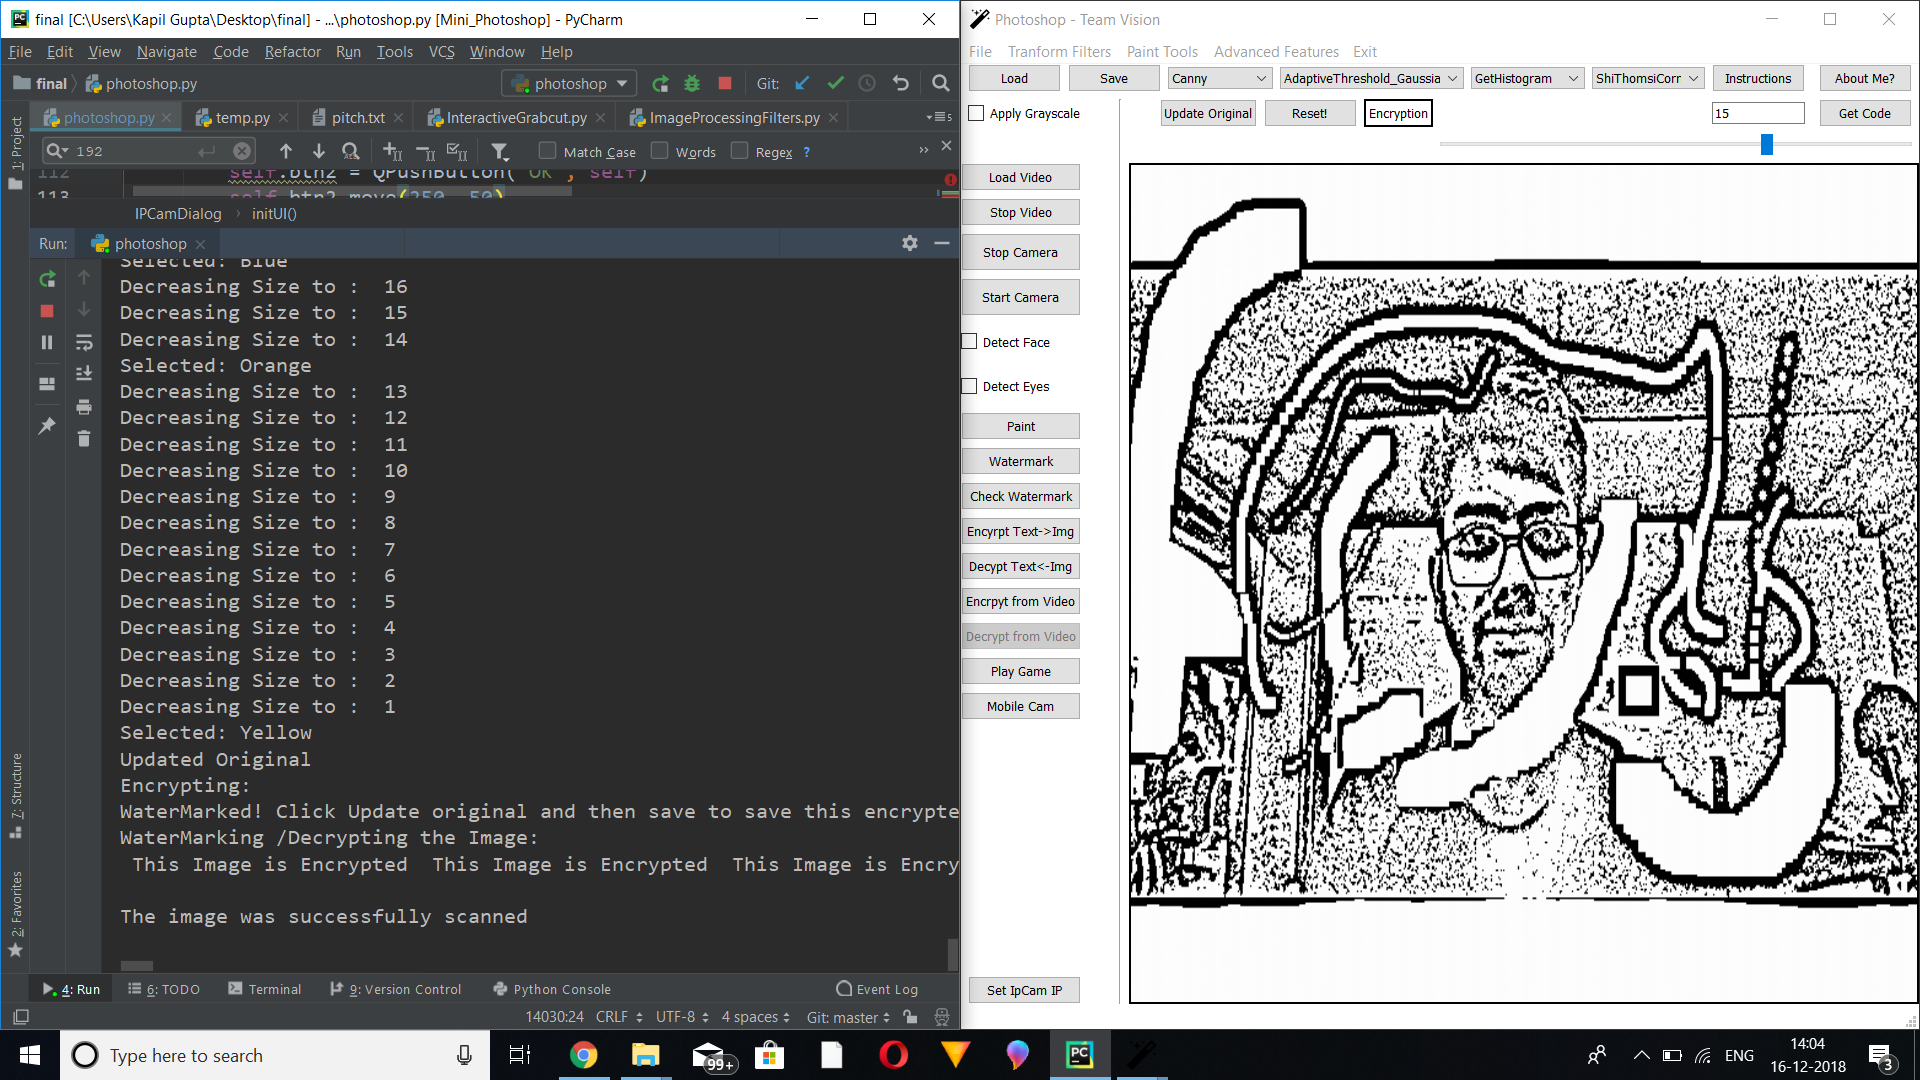The width and height of the screenshot is (1920, 1080).
Task: Click the Watermark button
Action: (x=1020, y=461)
